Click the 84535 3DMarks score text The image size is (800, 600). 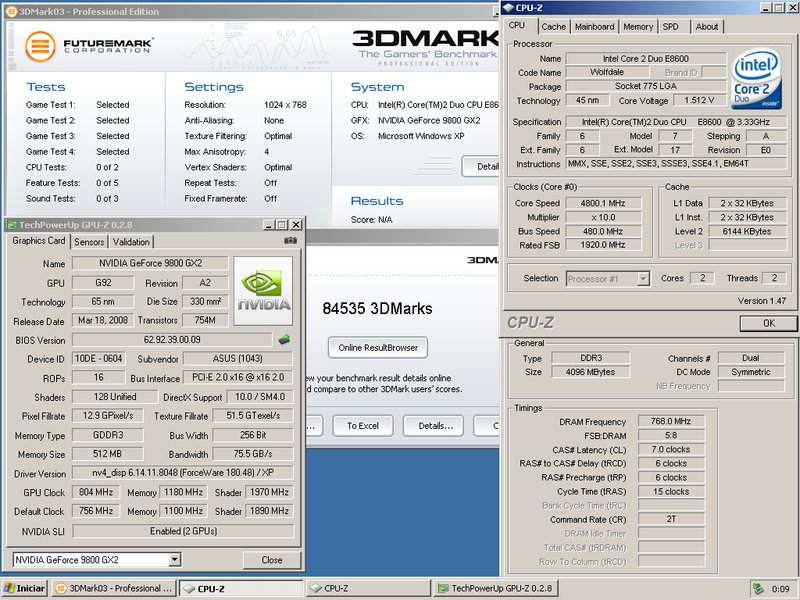coord(377,309)
